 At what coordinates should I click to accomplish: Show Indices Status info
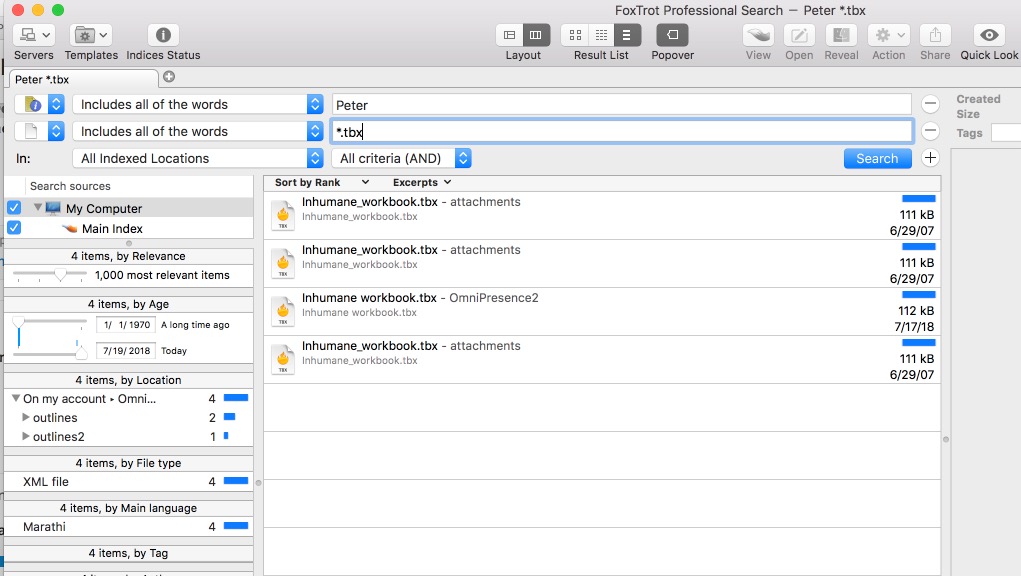pyautogui.click(x=163, y=35)
